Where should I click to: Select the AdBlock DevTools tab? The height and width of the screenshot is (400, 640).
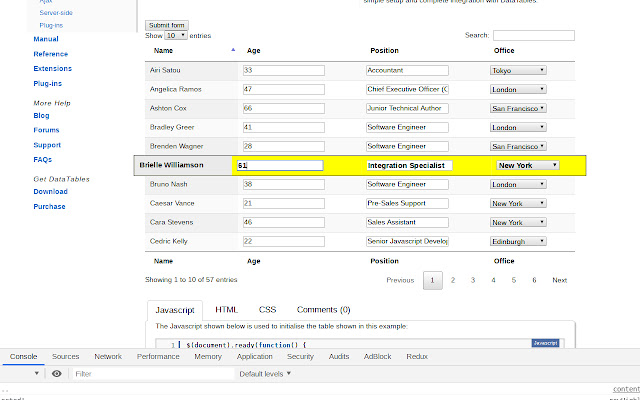(378, 356)
